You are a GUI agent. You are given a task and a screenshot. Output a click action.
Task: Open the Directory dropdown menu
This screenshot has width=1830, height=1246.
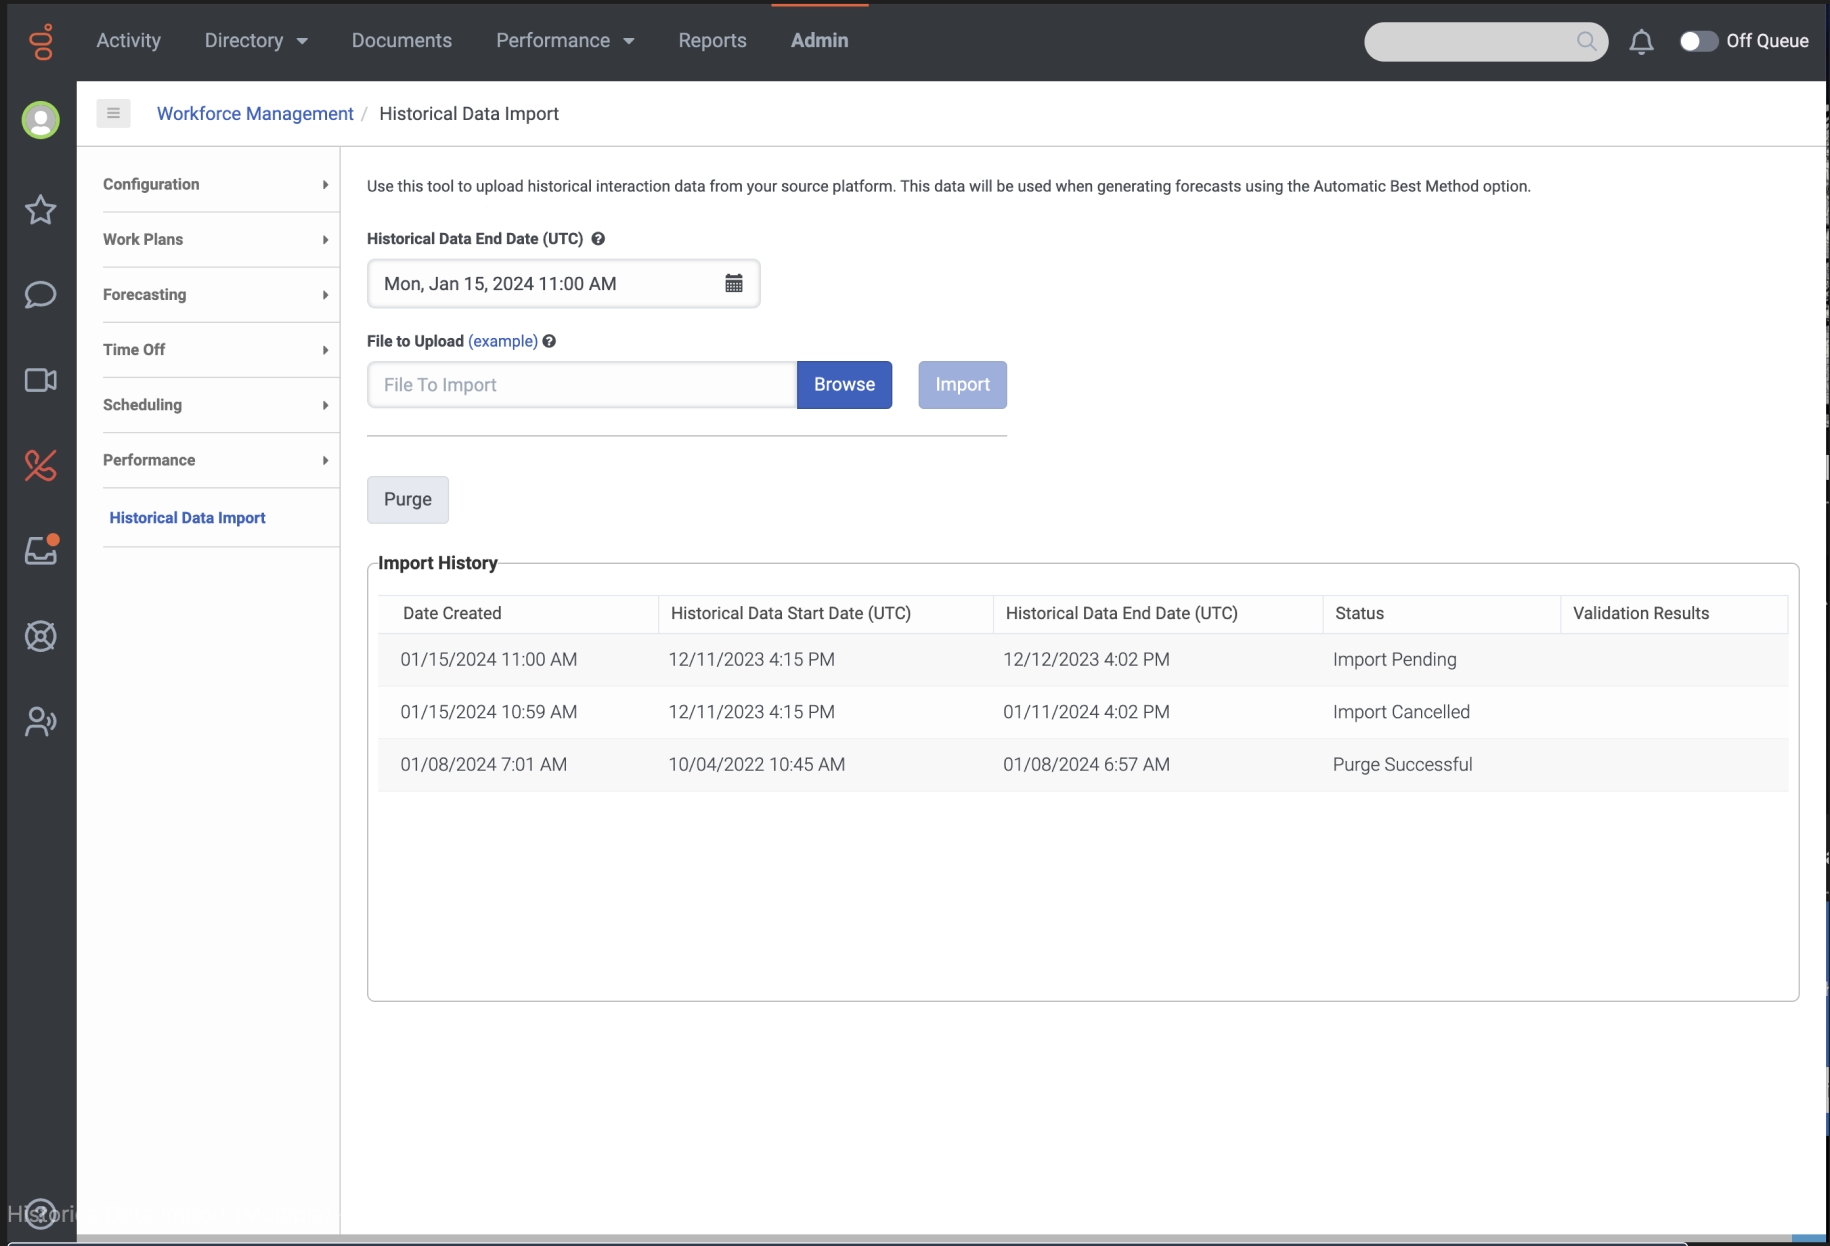255,41
